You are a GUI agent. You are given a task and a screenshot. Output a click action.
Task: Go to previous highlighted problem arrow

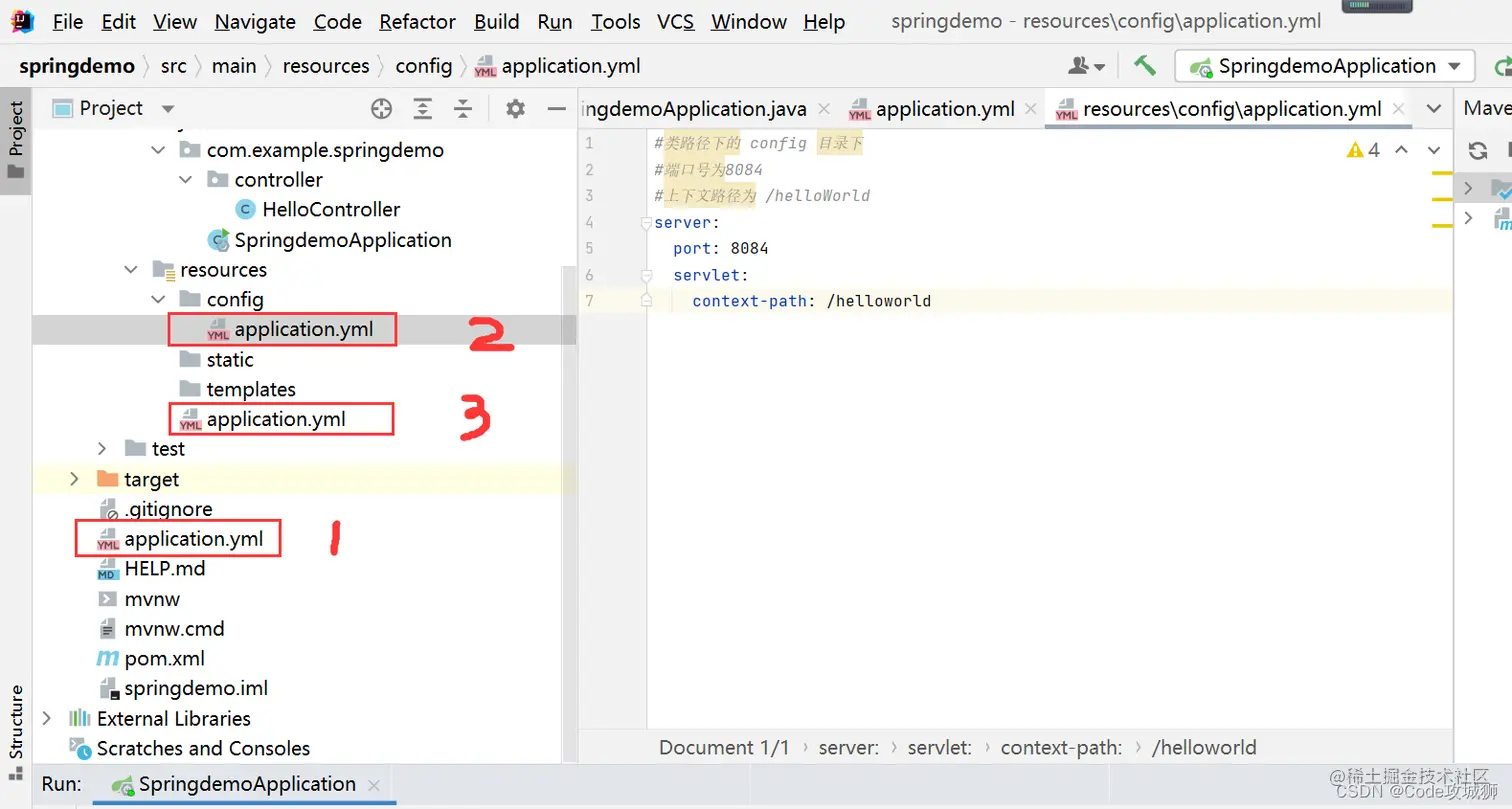click(1401, 150)
